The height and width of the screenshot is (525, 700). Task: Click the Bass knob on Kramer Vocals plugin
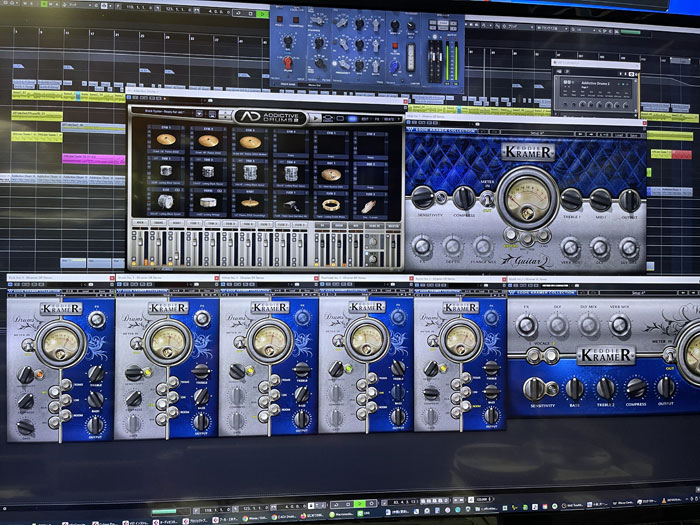(x=575, y=388)
